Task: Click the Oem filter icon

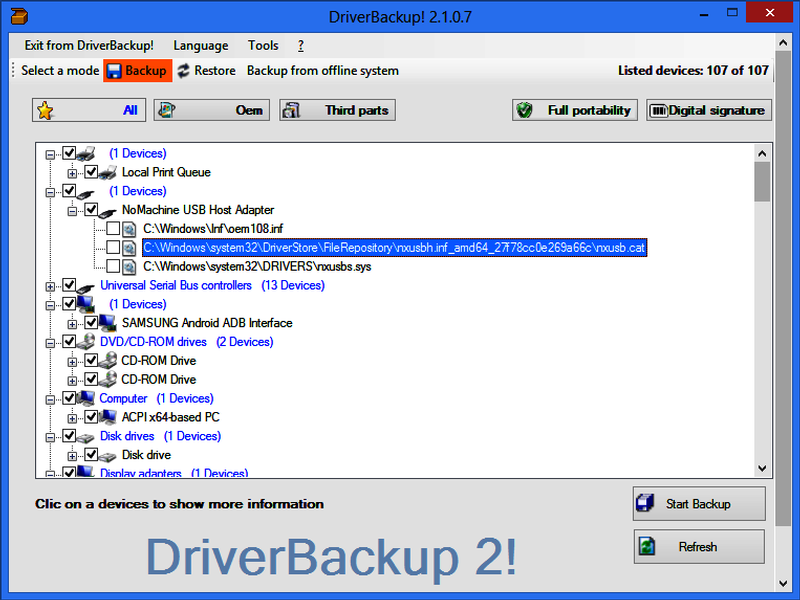Action: point(166,110)
